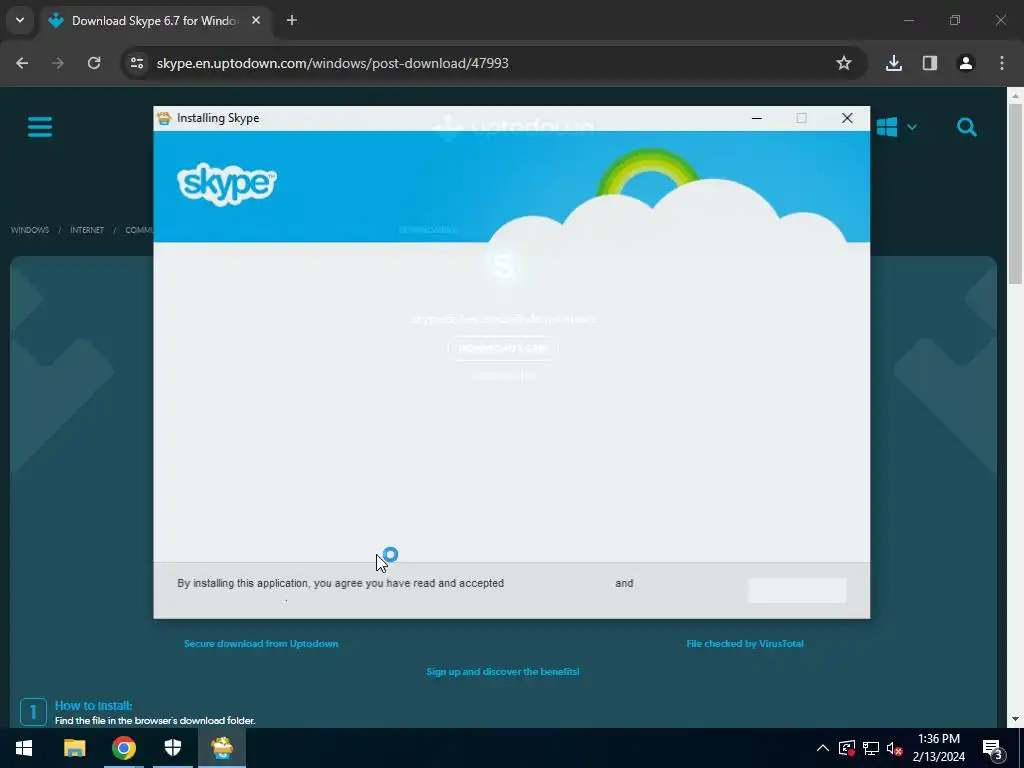Open File Explorer from taskbar
This screenshot has height=768, width=1024.
click(x=74, y=748)
